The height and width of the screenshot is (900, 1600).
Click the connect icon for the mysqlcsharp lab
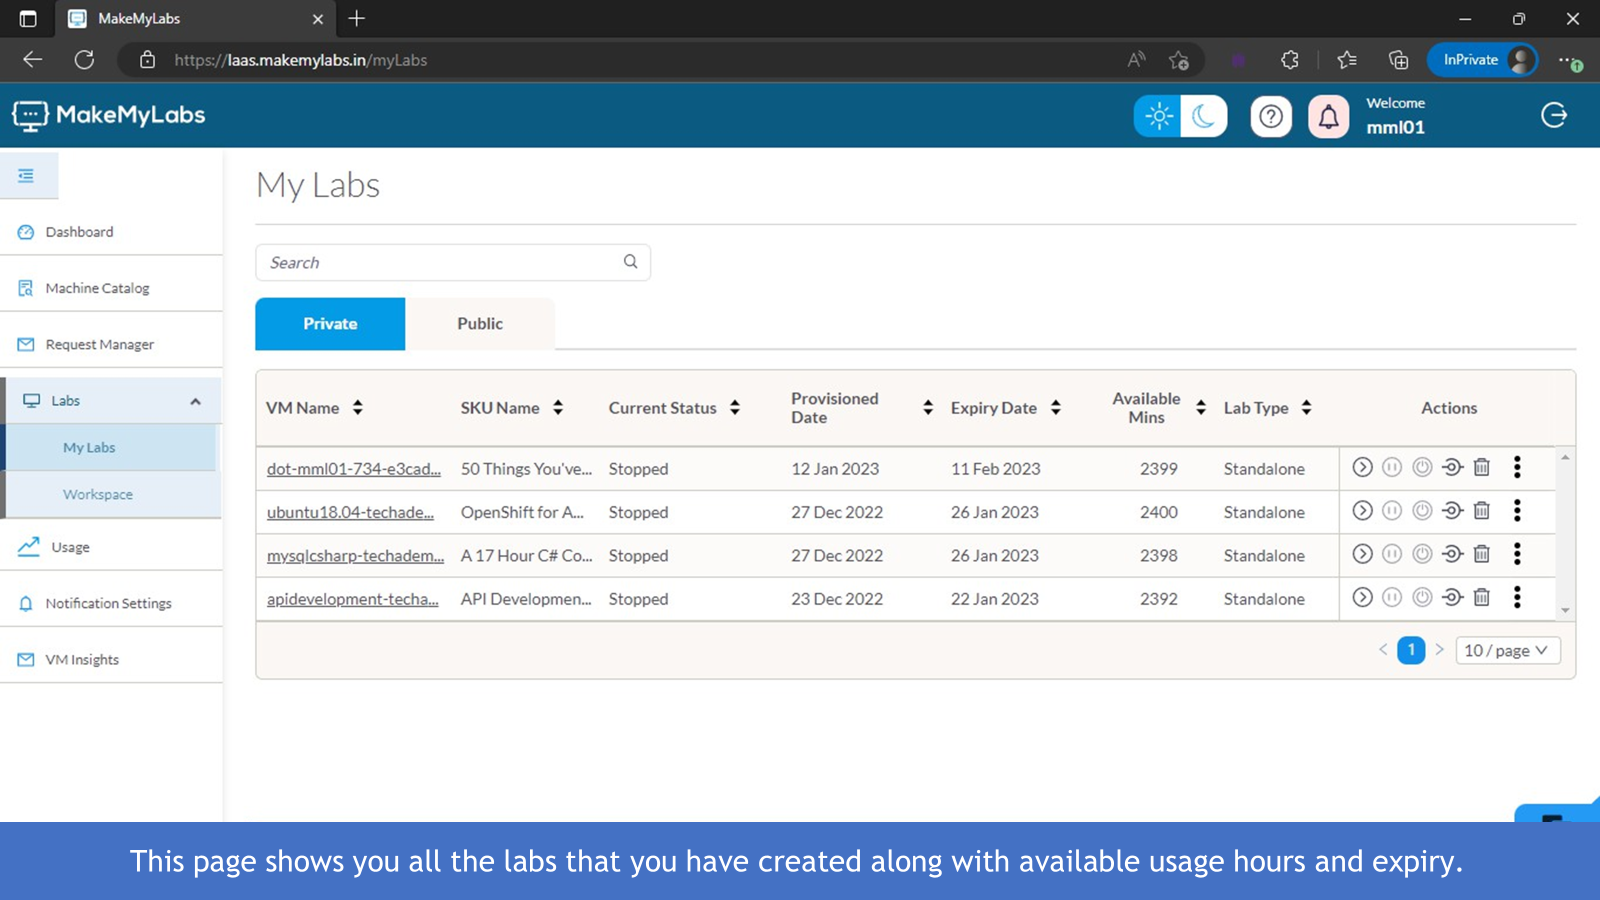click(x=1452, y=554)
